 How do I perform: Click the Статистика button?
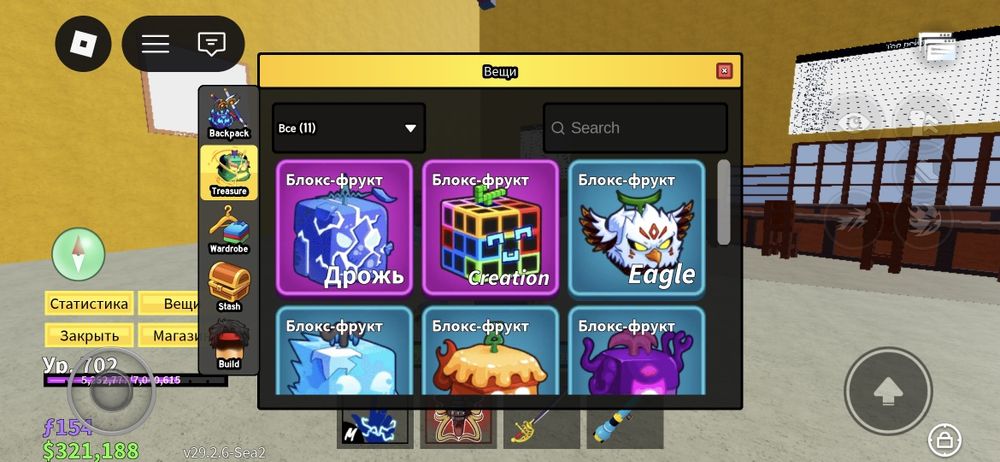coord(89,304)
